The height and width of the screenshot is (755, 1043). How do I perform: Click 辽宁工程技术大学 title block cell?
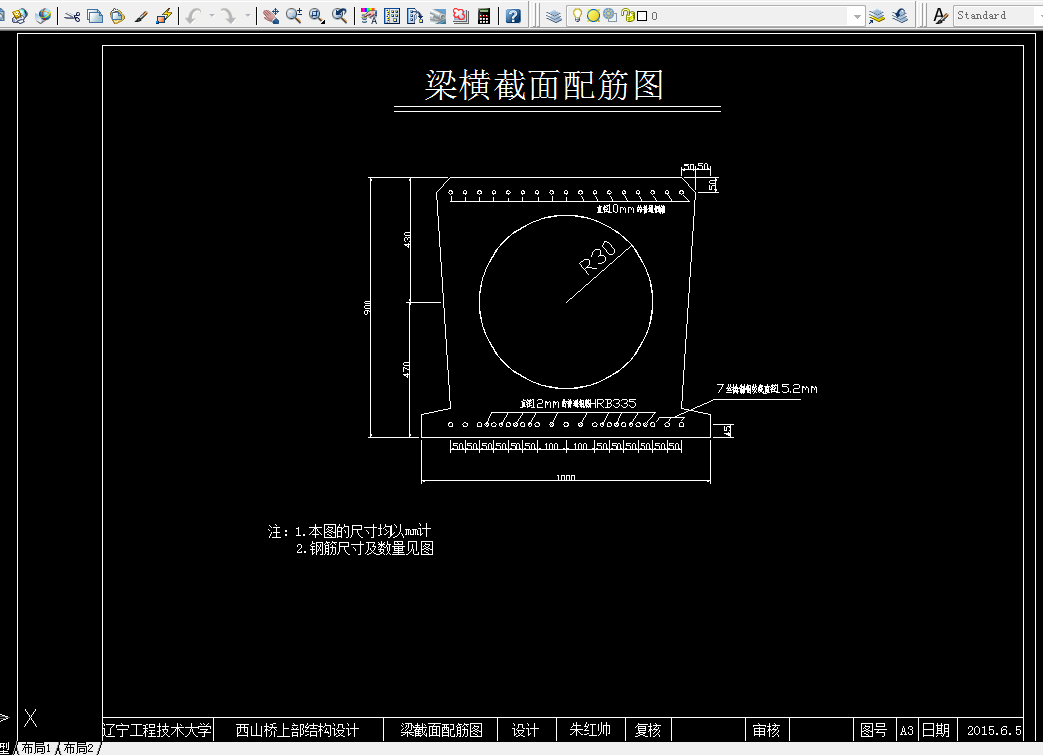click(x=158, y=730)
